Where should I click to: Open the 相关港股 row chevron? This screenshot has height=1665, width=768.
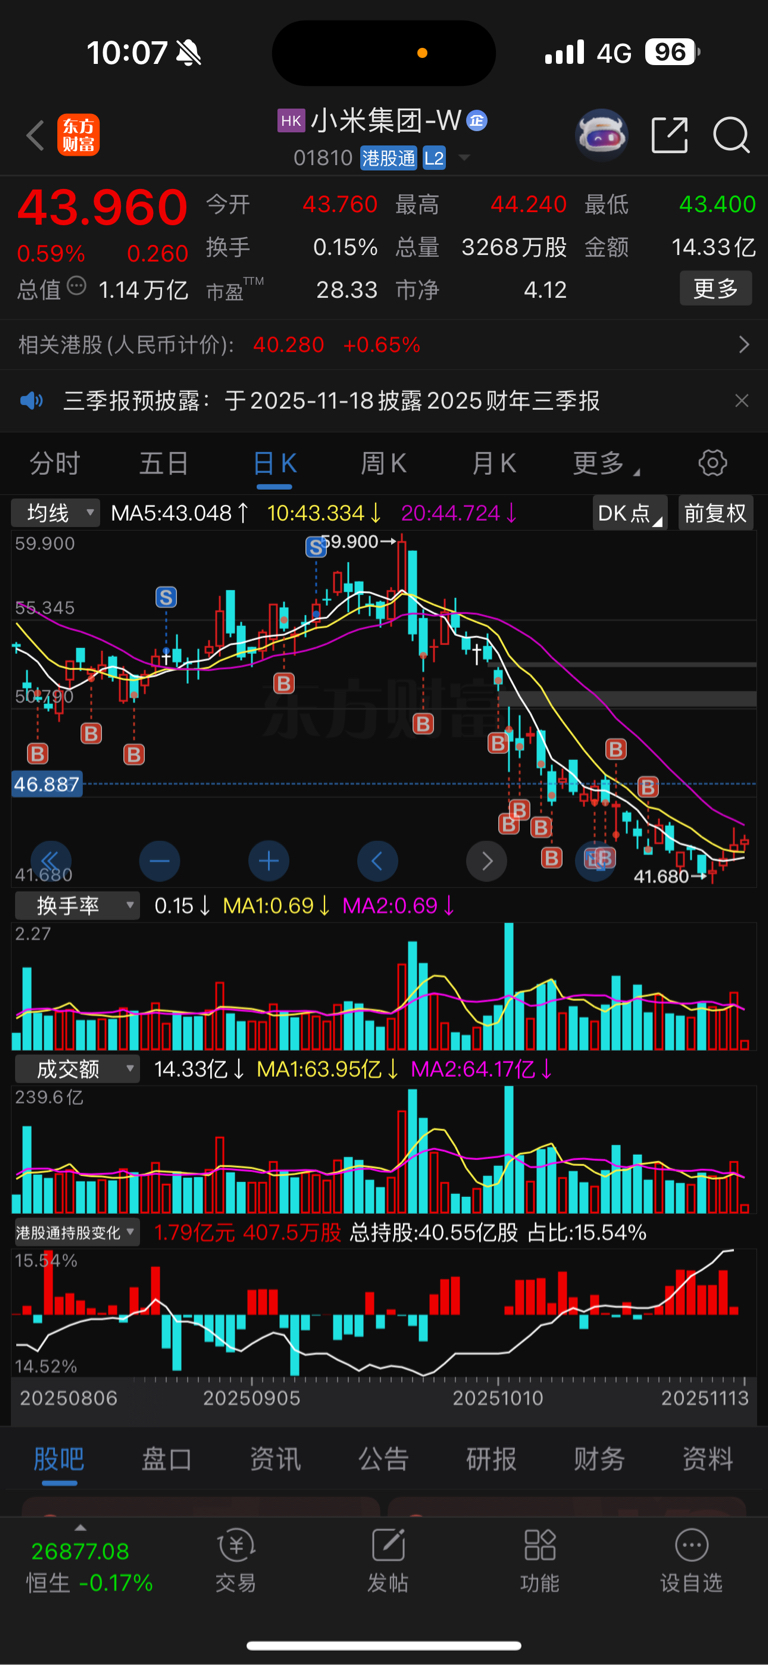coord(743,345)
